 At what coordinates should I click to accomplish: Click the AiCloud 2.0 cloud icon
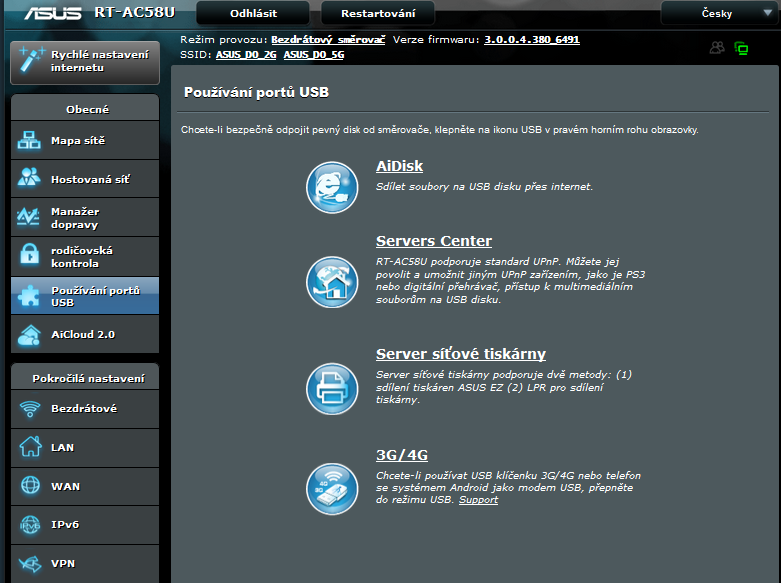coord(29,334)
